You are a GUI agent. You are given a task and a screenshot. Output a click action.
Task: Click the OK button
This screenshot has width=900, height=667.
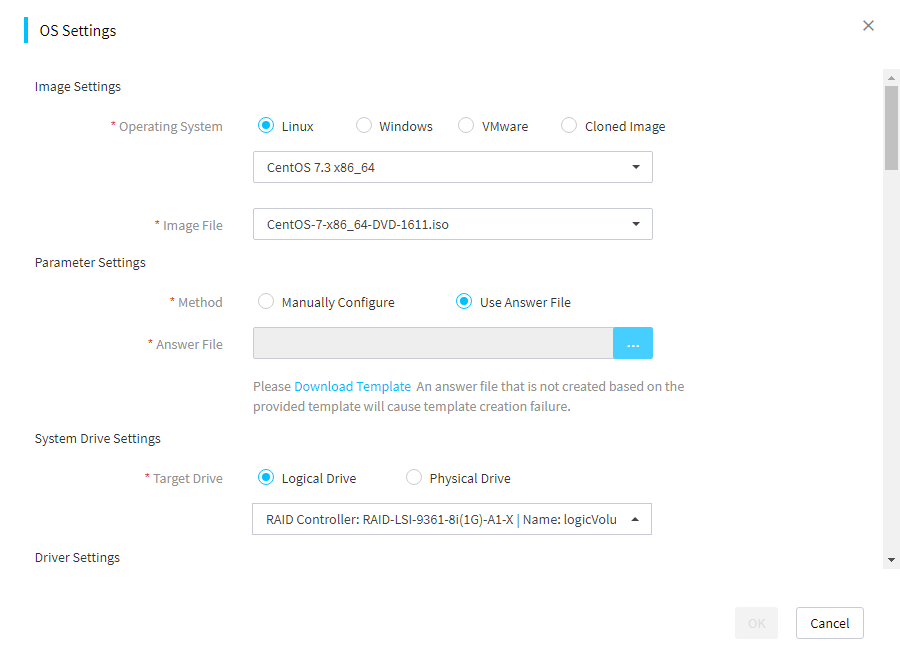(x=757, y=623)
